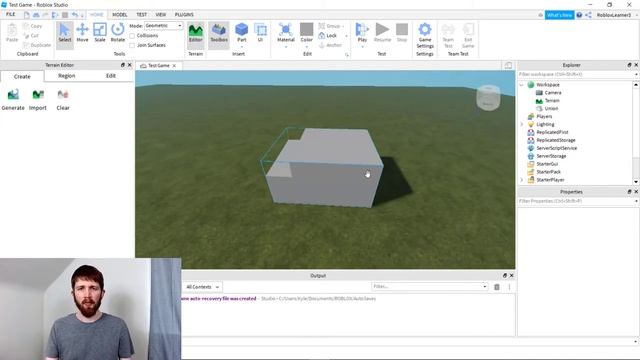Enable the Join Surfaces checkbox
The width and height of the screenshot is (640, 360).
[132, 45]
